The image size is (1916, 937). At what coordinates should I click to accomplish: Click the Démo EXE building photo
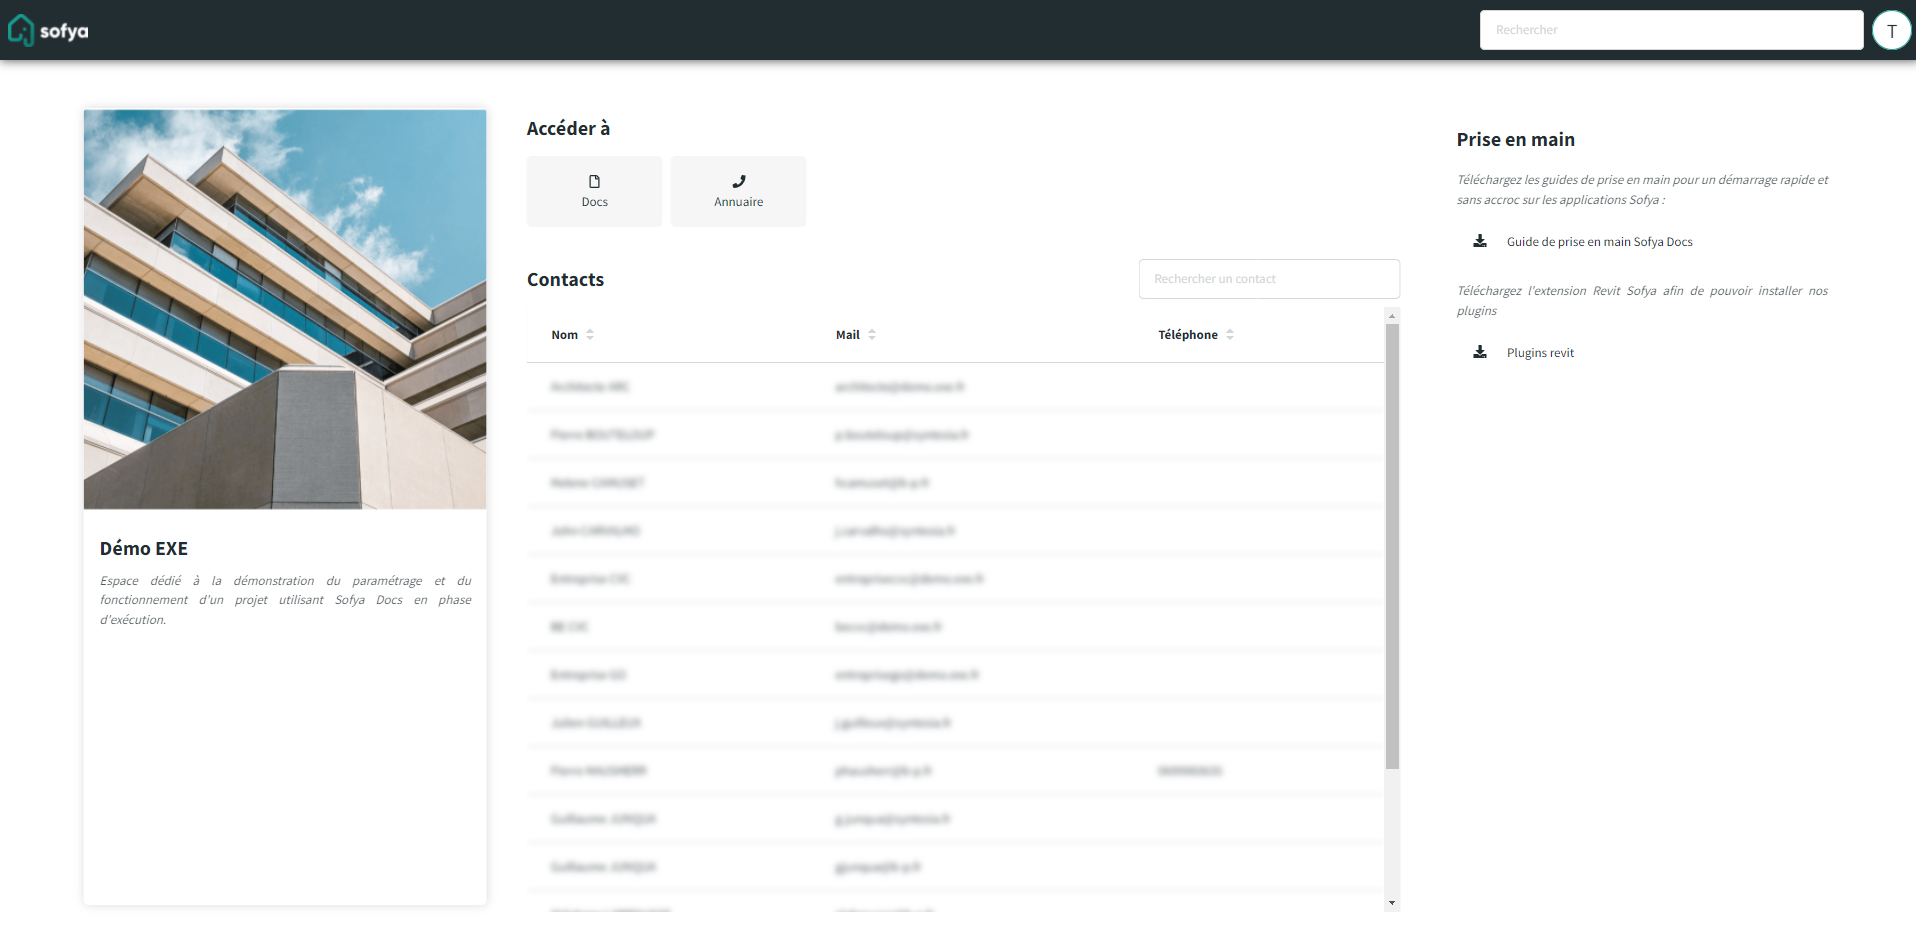pyautogui.click(x=285, y=309)
